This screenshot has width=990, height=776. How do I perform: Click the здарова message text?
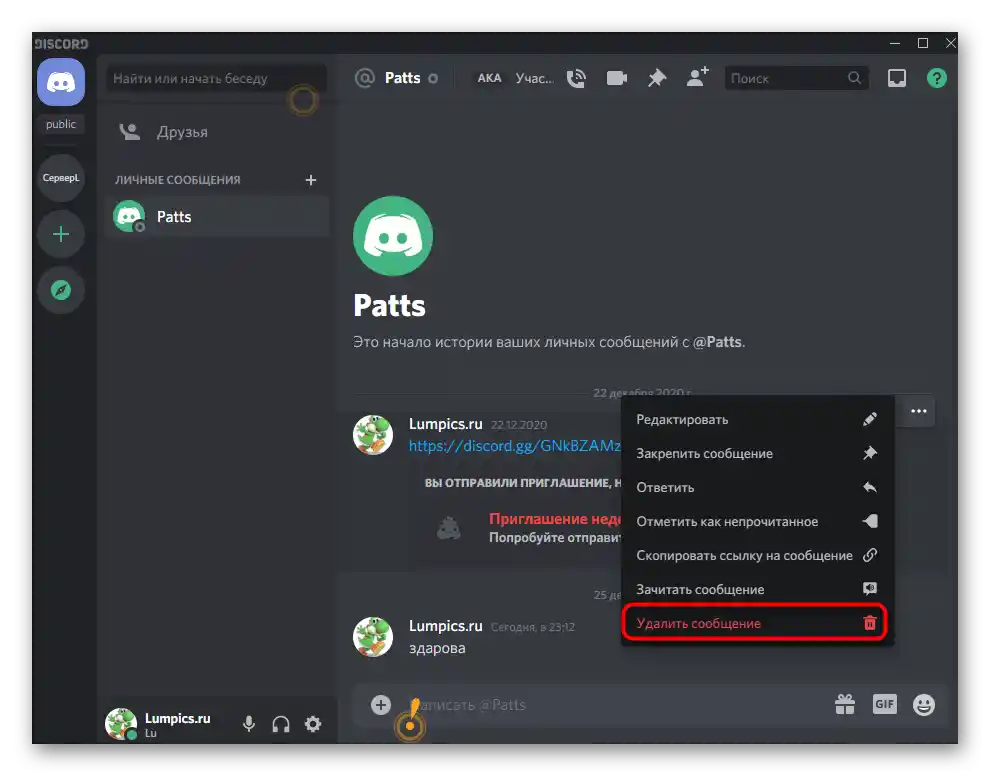coord(437,648)
